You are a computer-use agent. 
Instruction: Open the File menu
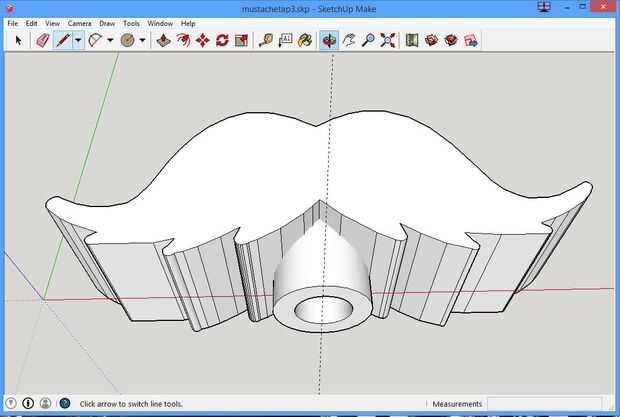13,23
